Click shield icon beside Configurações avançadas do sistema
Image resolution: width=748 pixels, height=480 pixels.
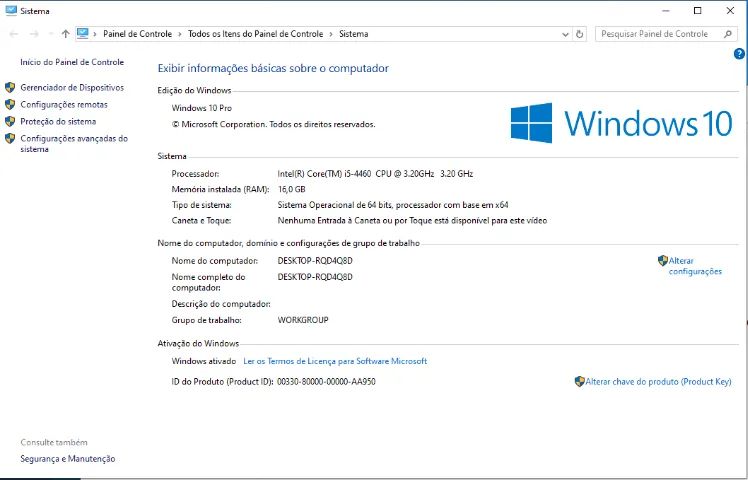[10, 139]
